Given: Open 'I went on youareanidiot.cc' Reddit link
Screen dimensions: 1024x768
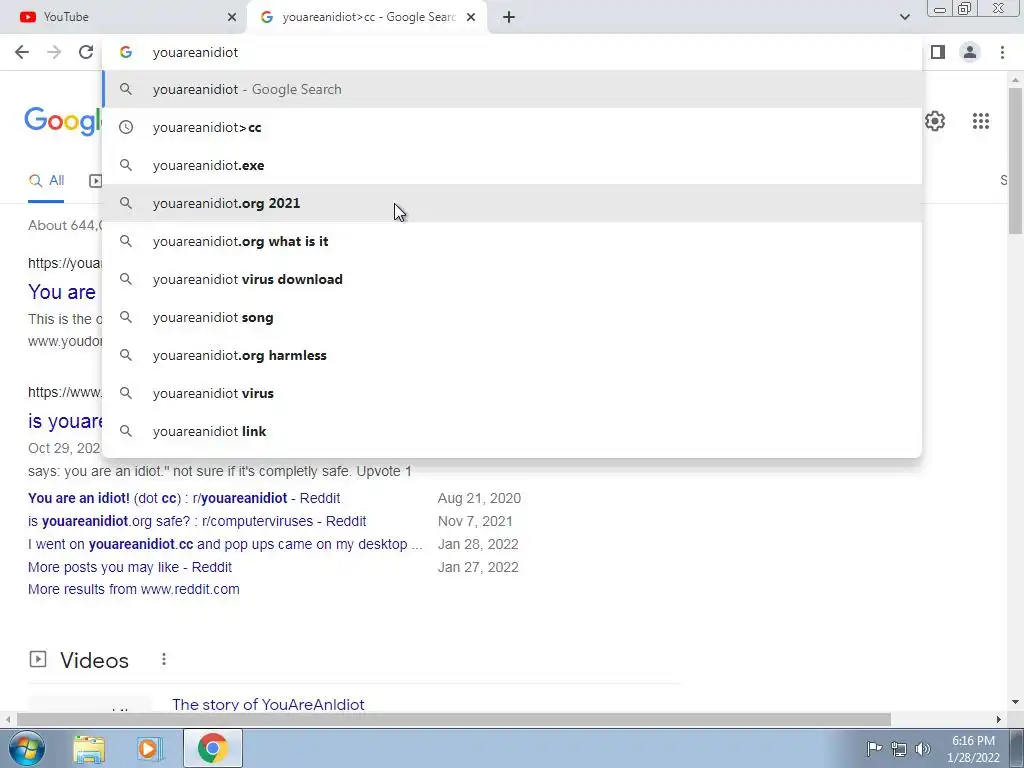Looking at the screenshot, I should pos(225,544).
